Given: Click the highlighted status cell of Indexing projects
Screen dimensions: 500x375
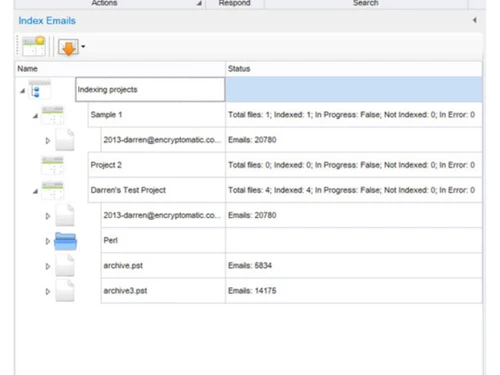Looking at the screenshot, I should pos(354,89).
